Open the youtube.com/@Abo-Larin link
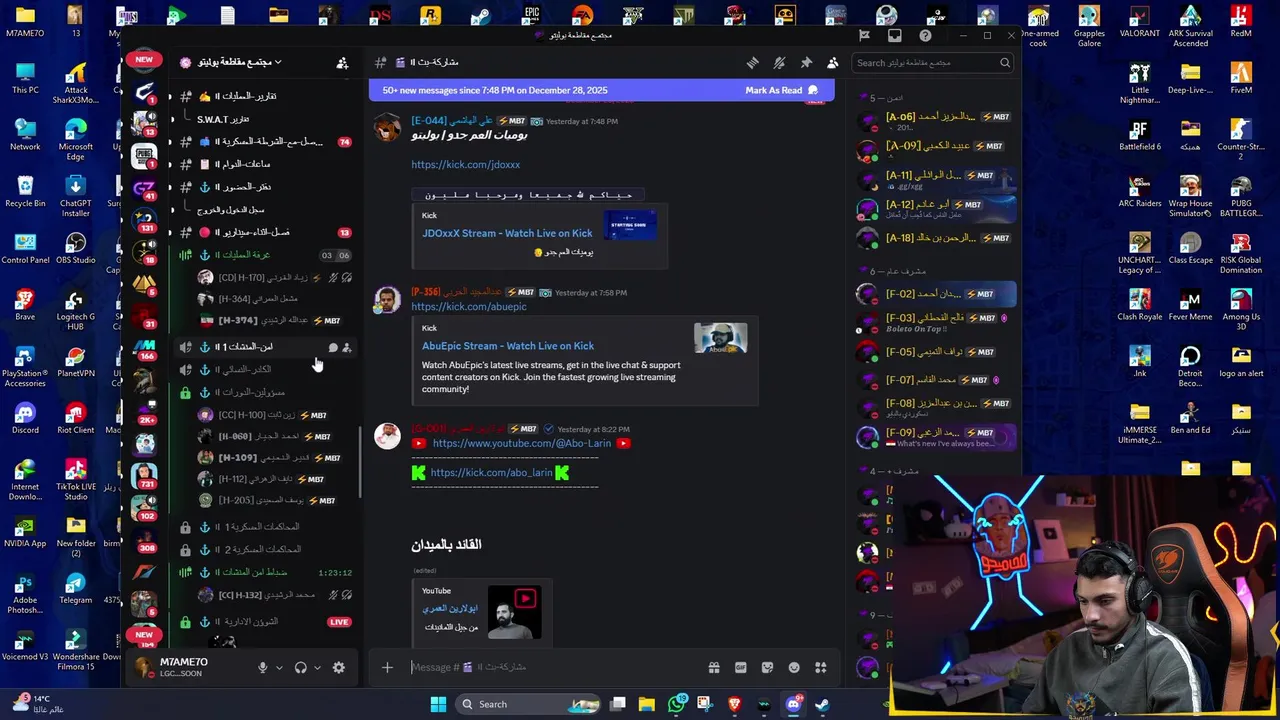 pyautogui.click(x=521, y=443)
